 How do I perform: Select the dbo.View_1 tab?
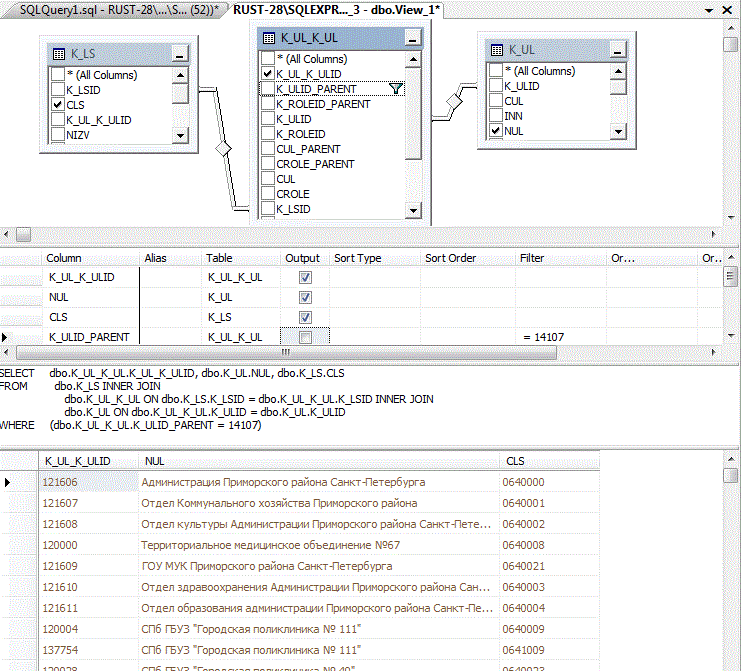(x=336, y=9)
